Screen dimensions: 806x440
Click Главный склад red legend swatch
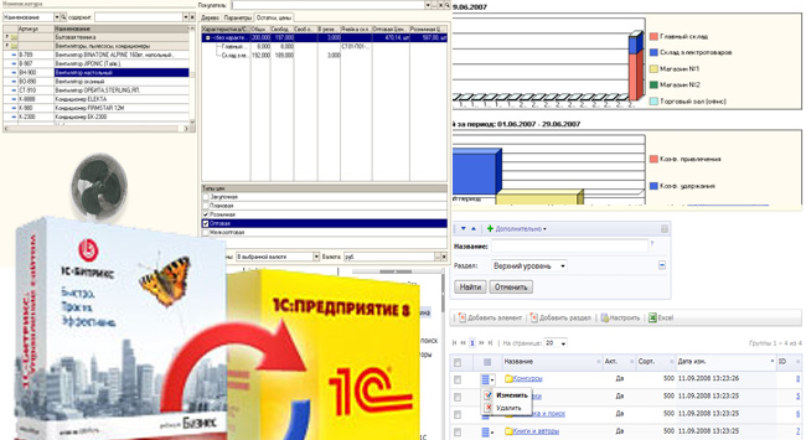click(653, 36)
